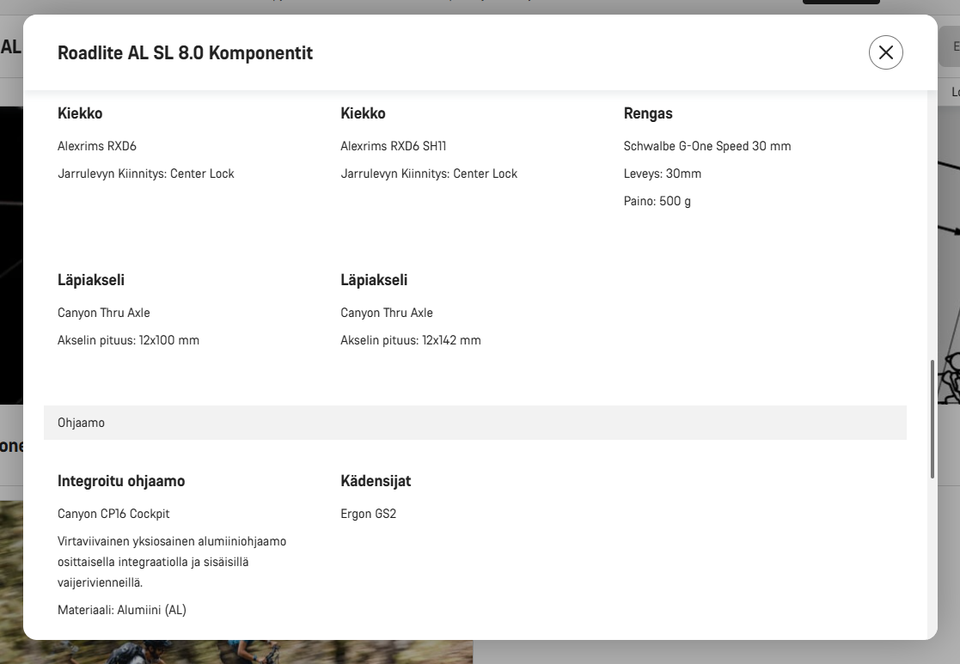Click Akselin pituus: 12x142 mm text
This screenshot has width=960, height=664.
[411, 340]
